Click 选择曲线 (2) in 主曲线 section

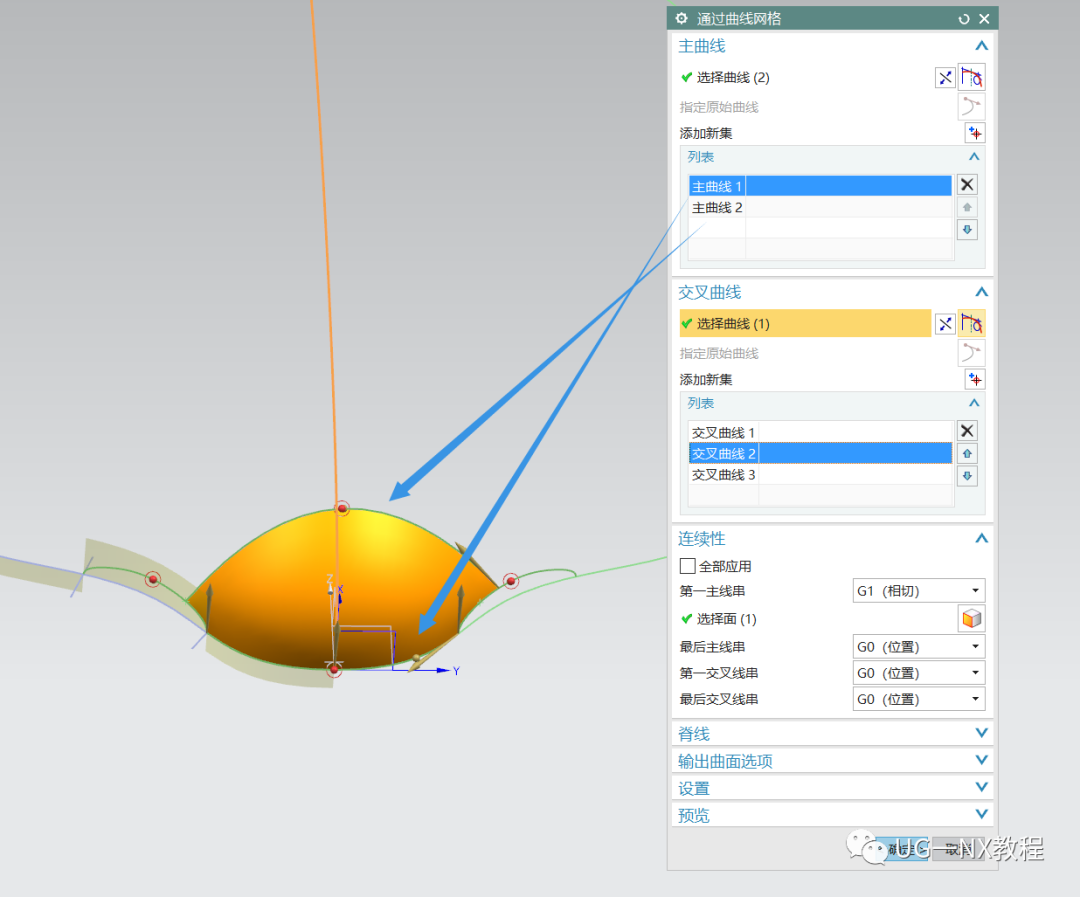pos(733,77)
